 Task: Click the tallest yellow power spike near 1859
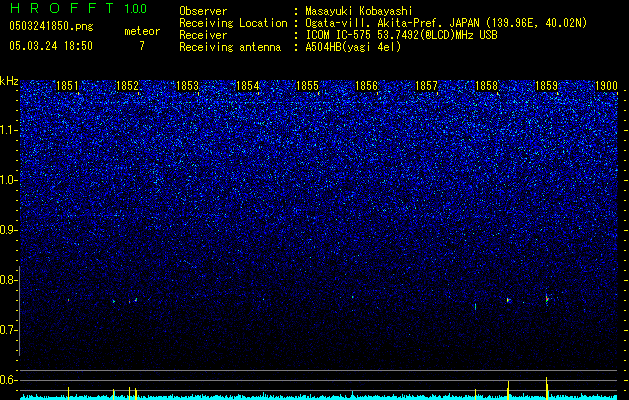click(546, 388)
